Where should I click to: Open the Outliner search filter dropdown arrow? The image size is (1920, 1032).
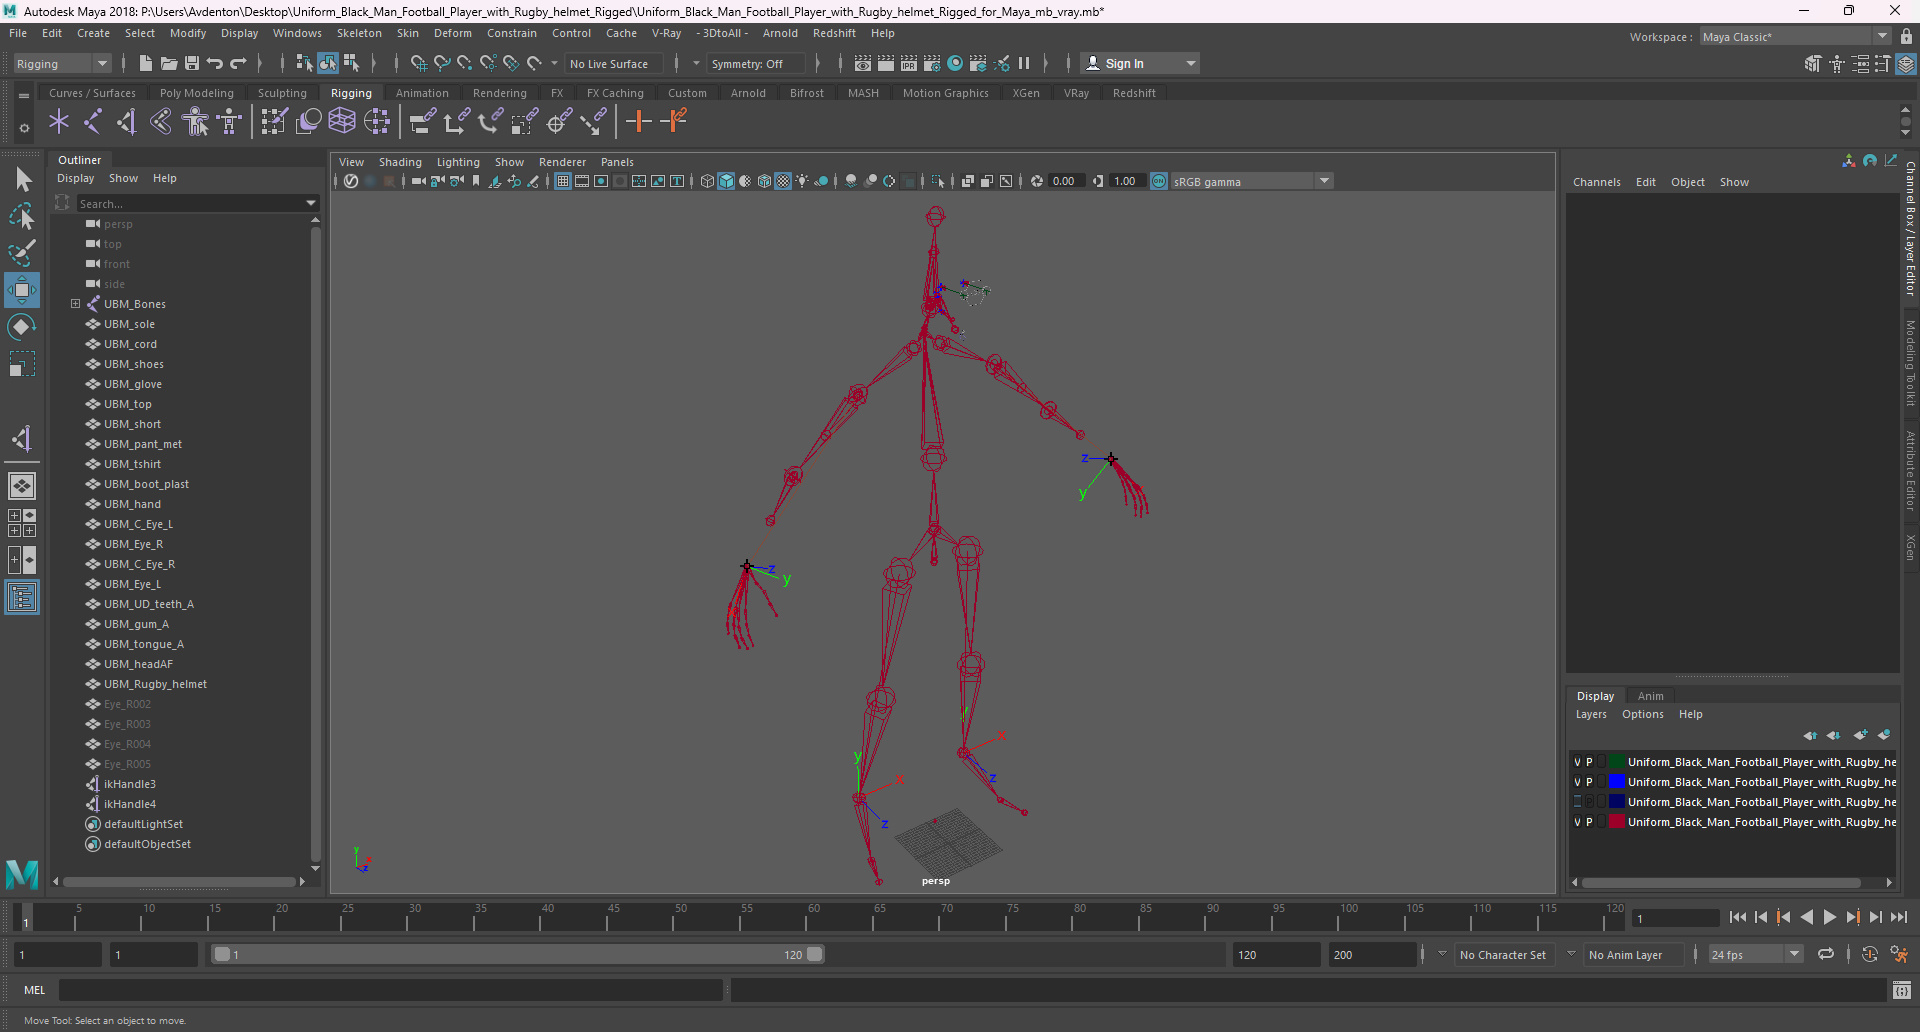click(311, 203)
